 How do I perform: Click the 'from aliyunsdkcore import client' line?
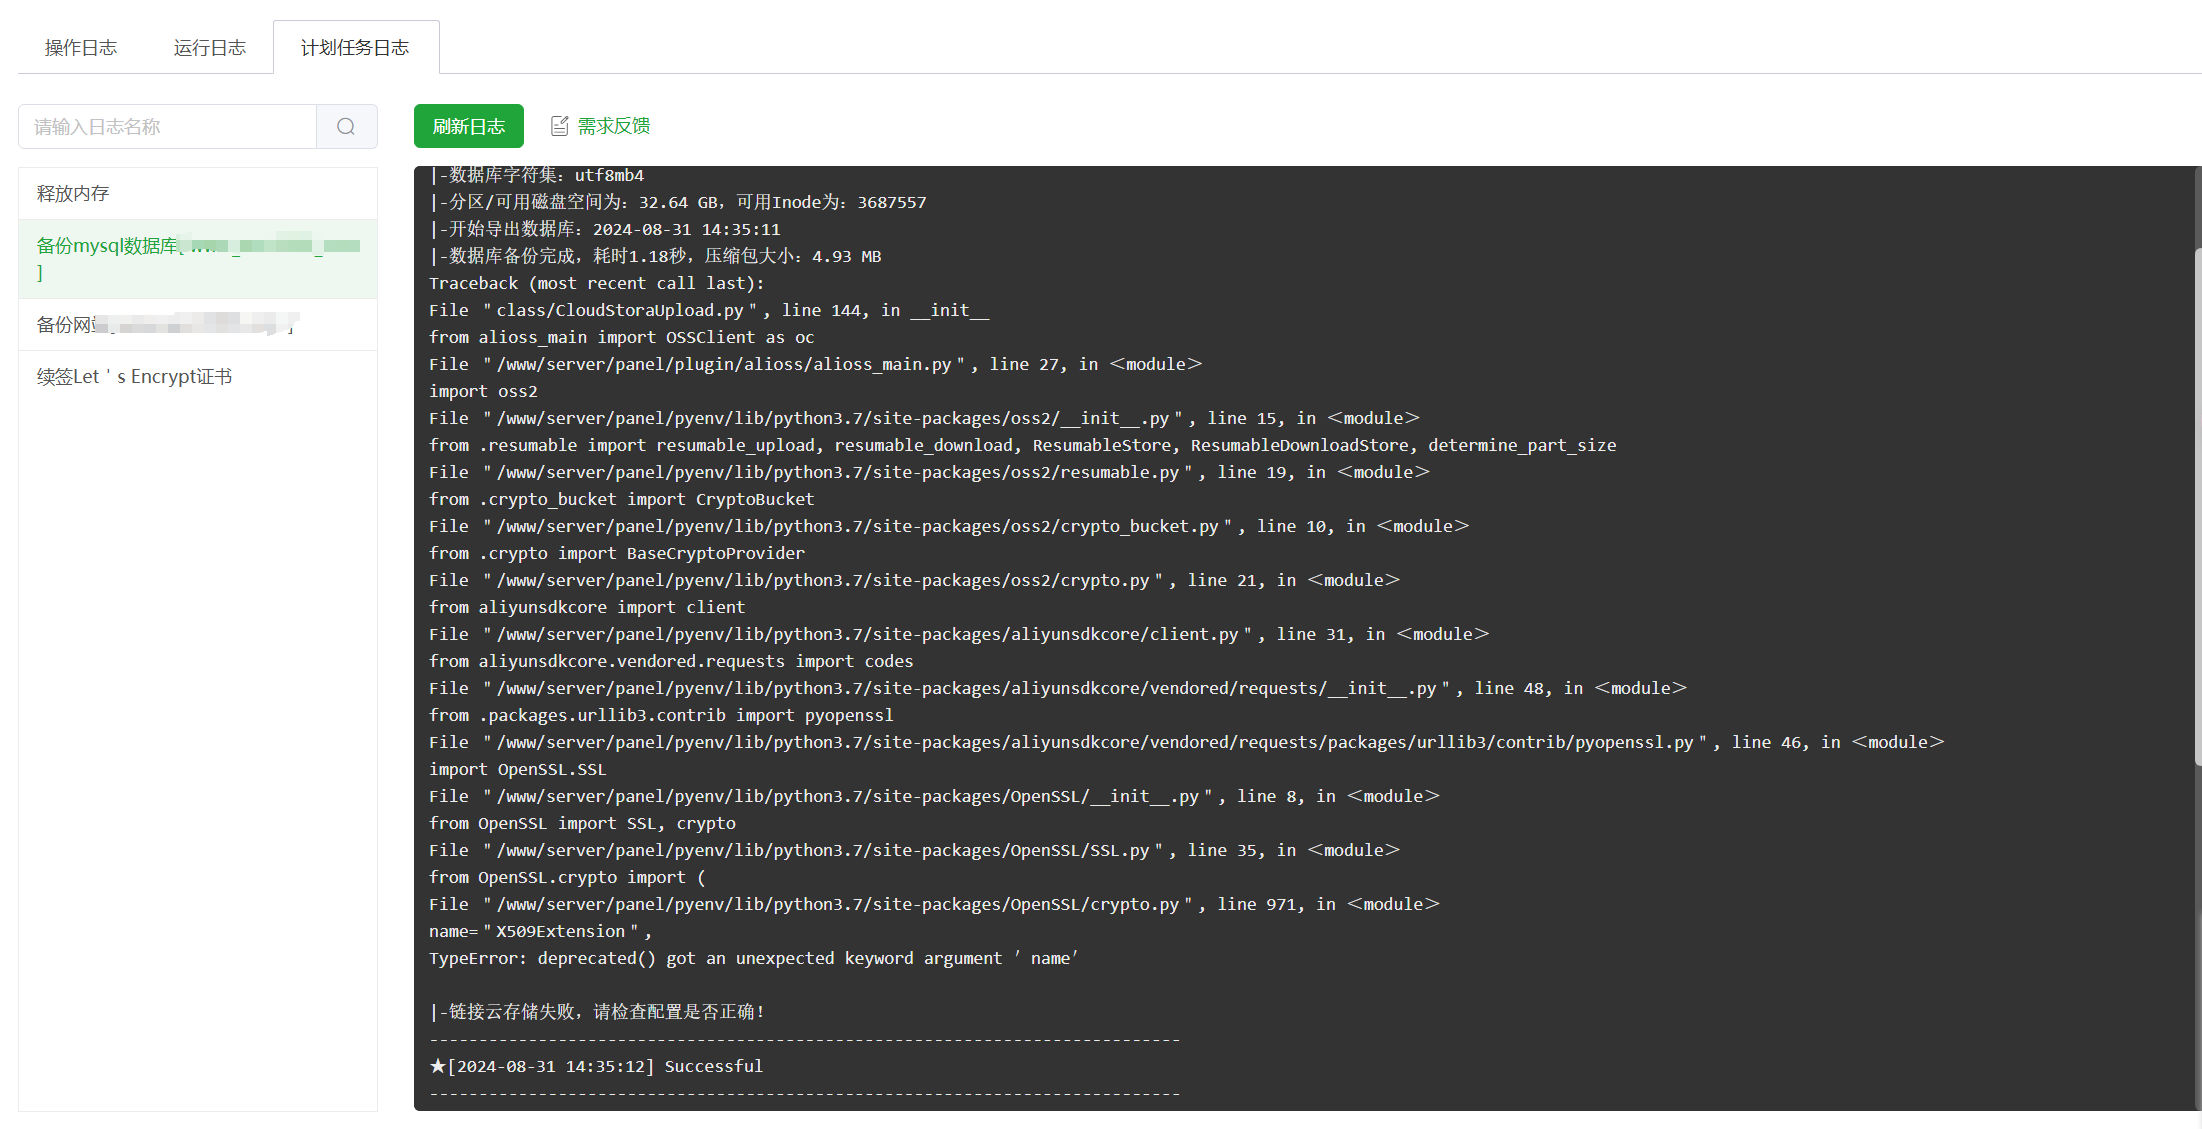[587, 607]
